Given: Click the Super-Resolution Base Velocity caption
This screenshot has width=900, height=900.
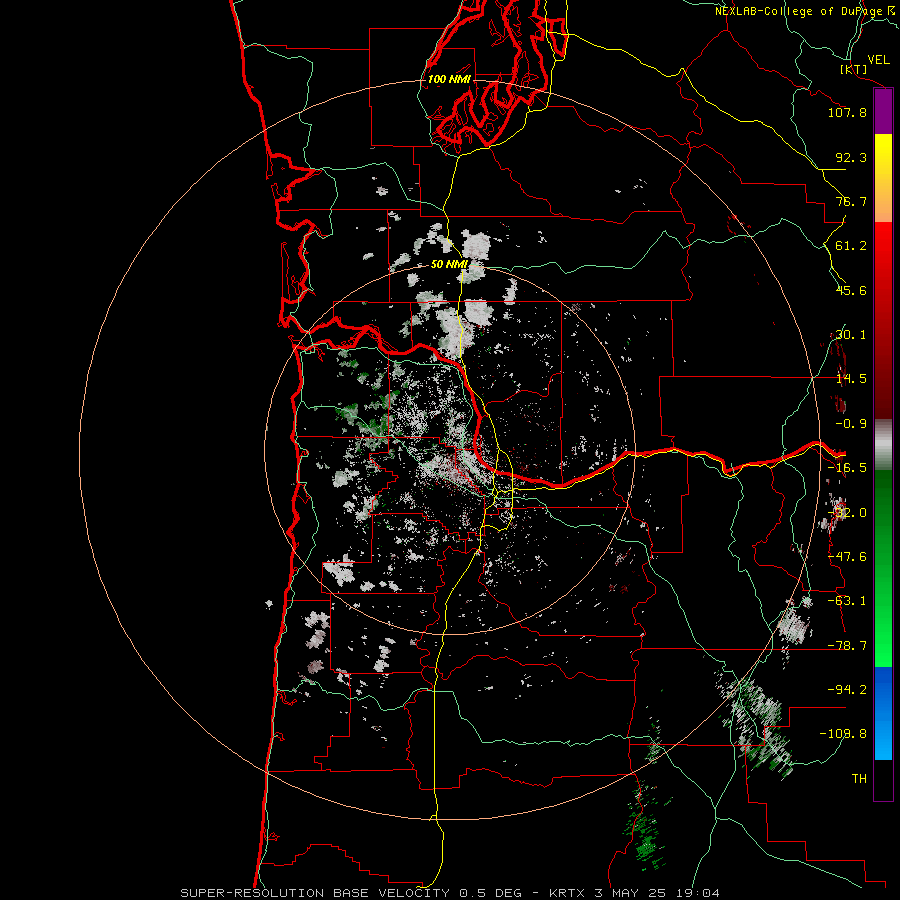Looking at the screenshot, I should pyautogui.click(x=449, y=893).
